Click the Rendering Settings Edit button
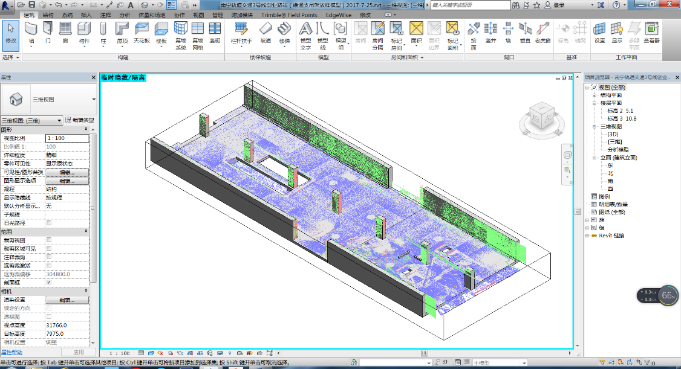 67,300
